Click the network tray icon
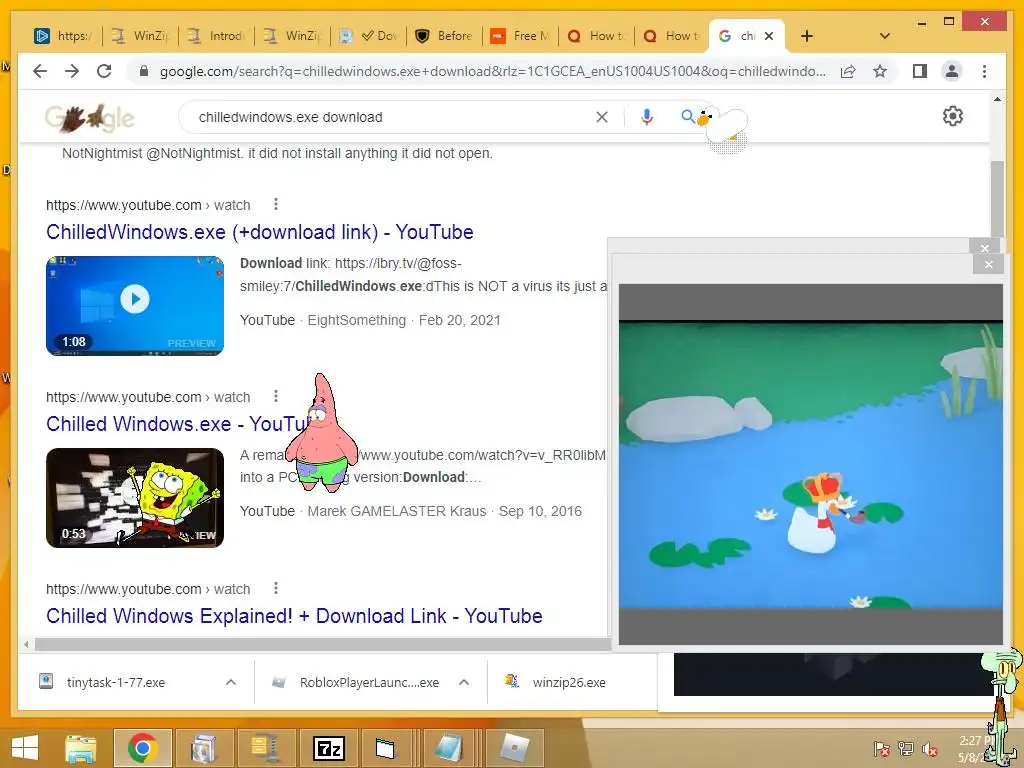Viewport: 1024px width, 768px height. pos(906,749)
